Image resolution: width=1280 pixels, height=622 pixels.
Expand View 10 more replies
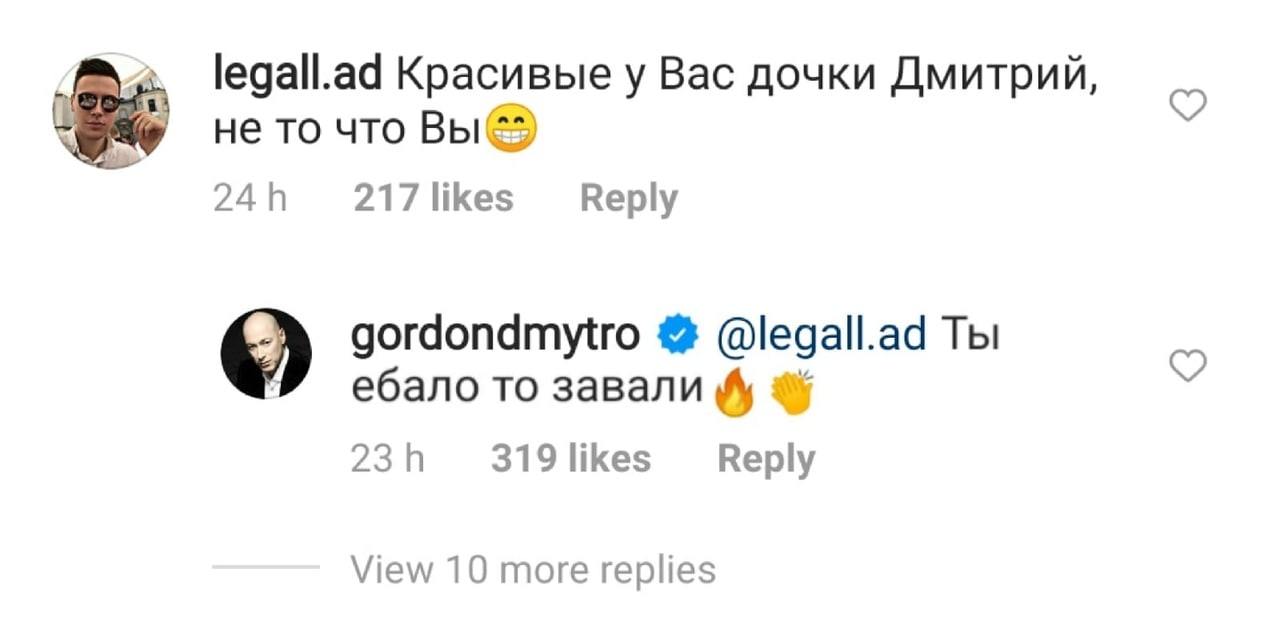click(534, 570)
